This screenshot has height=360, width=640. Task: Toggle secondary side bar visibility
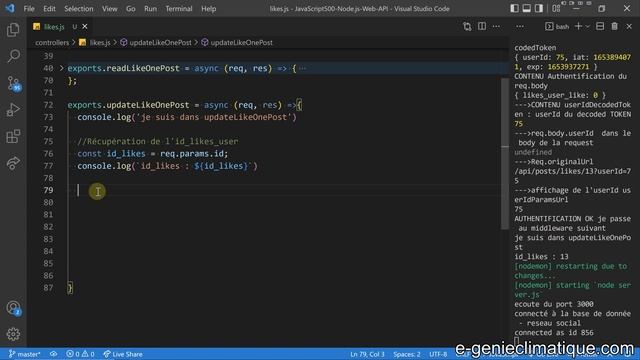[539, 8]
